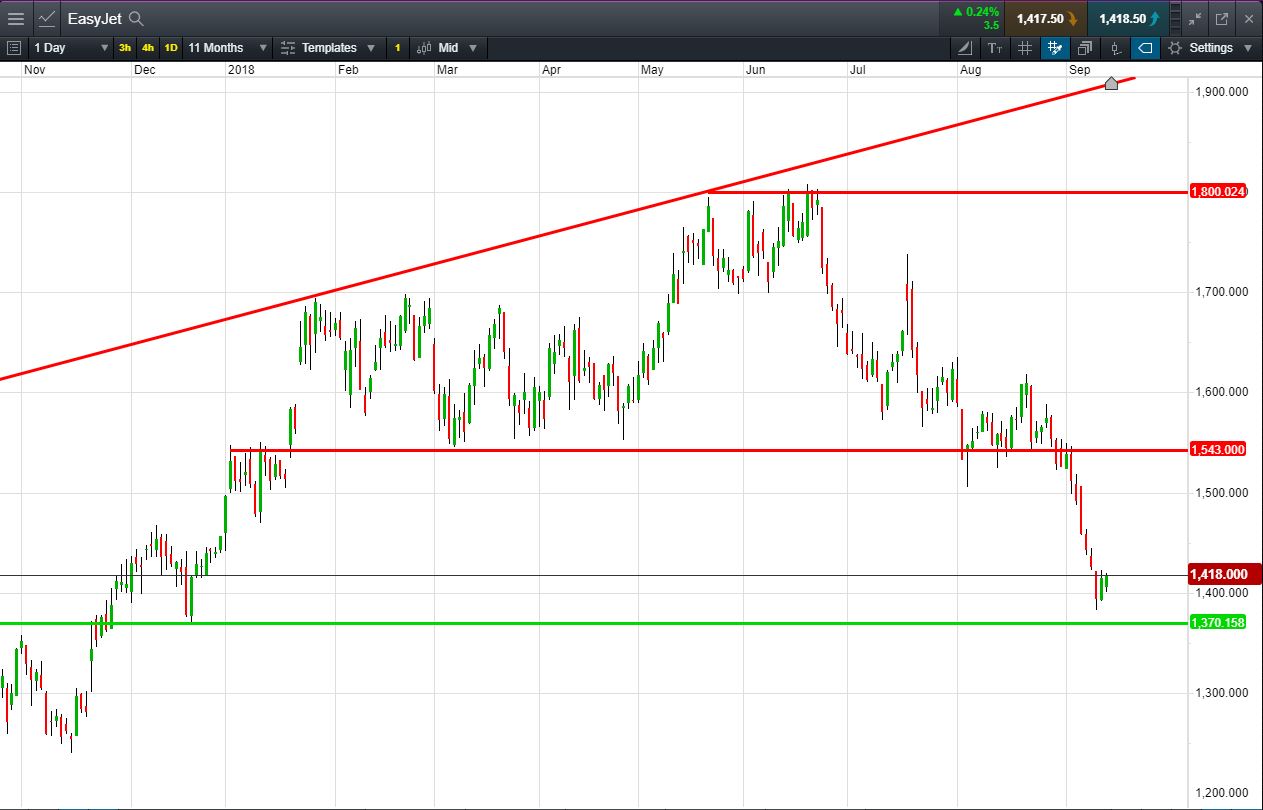Image resolution: width=1263 pixels, height=810 pixels.
Task: Open the 1 Day interval dropdown
Action: point(70,47)
